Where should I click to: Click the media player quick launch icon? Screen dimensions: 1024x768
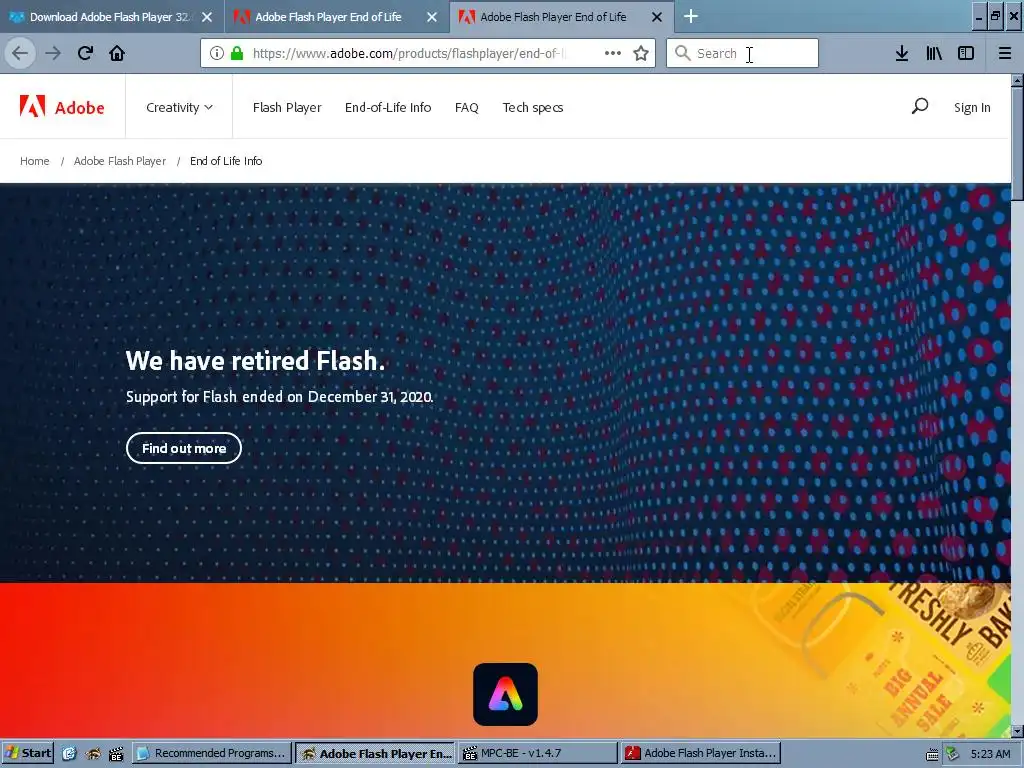tap(116, 754)
